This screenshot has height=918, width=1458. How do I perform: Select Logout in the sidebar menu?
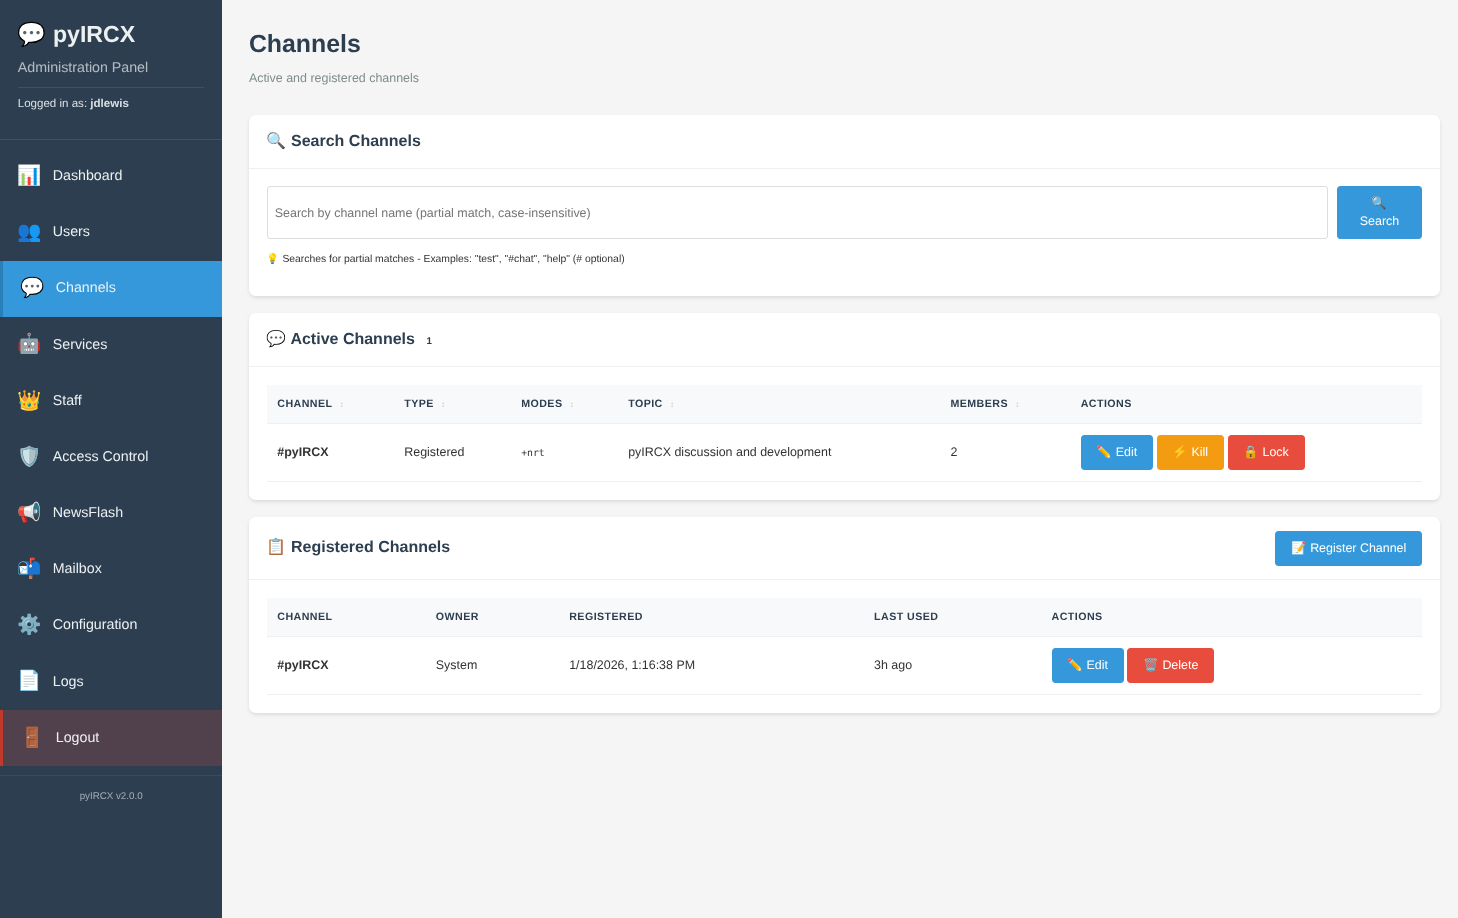point(76,737)
